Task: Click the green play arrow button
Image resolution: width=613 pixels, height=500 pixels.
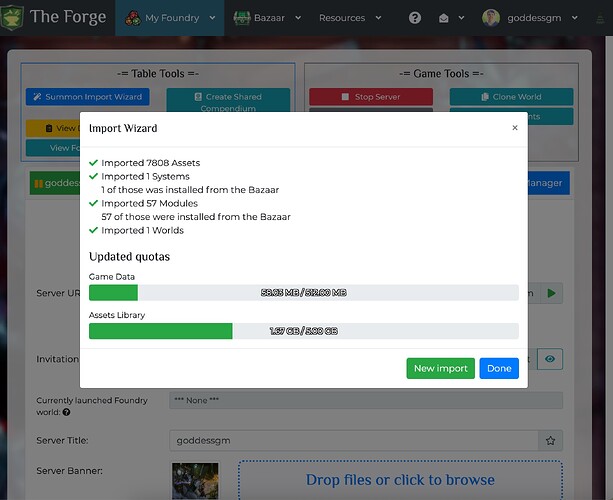Action: tap(550, 293)
